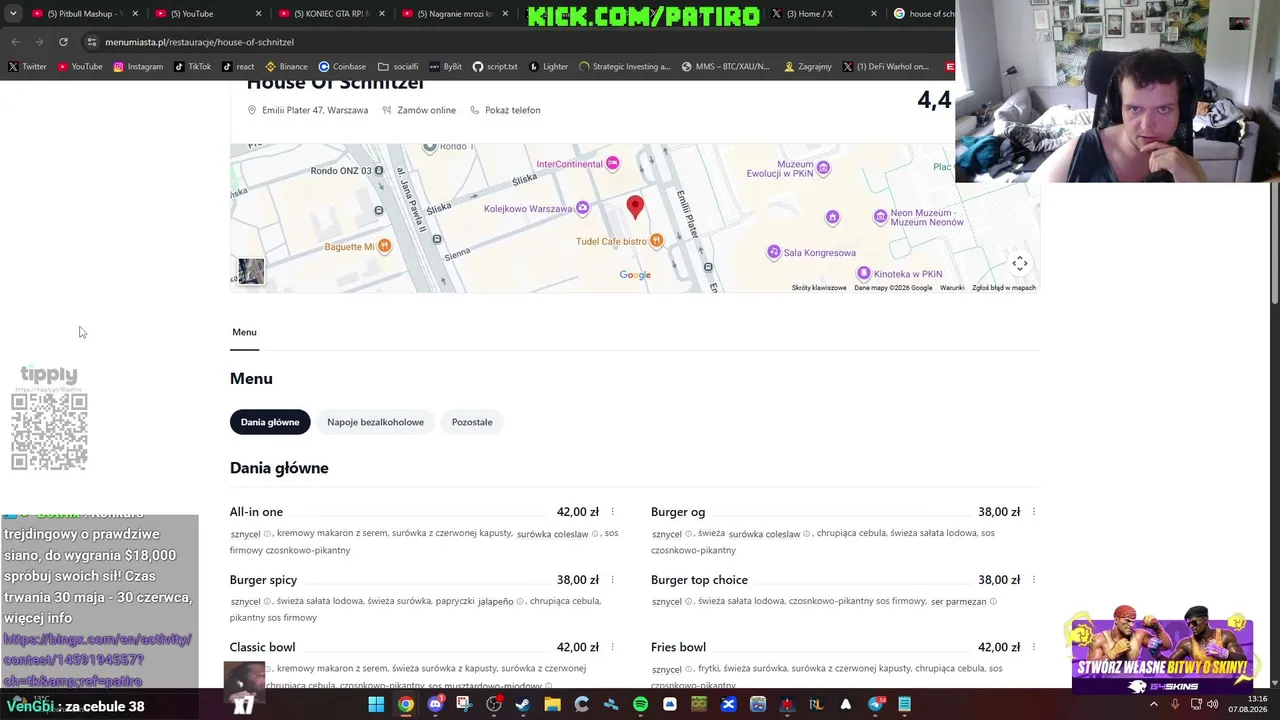Click Zgłoś błąd w mapach link
Viewport: 1280px width, 720px height.
click(x=1004, y=288)
